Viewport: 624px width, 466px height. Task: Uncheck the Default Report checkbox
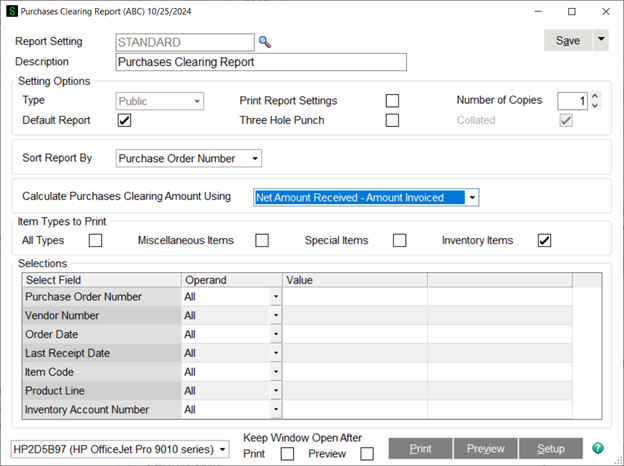pos(124,121)
